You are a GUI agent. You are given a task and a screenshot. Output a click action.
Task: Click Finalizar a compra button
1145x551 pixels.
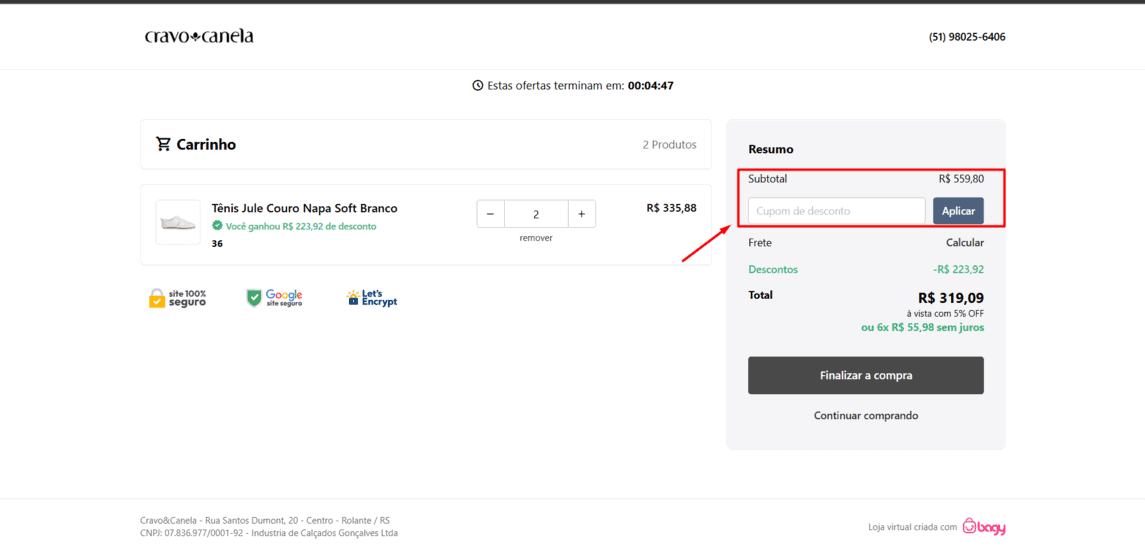tap(865, 375)
